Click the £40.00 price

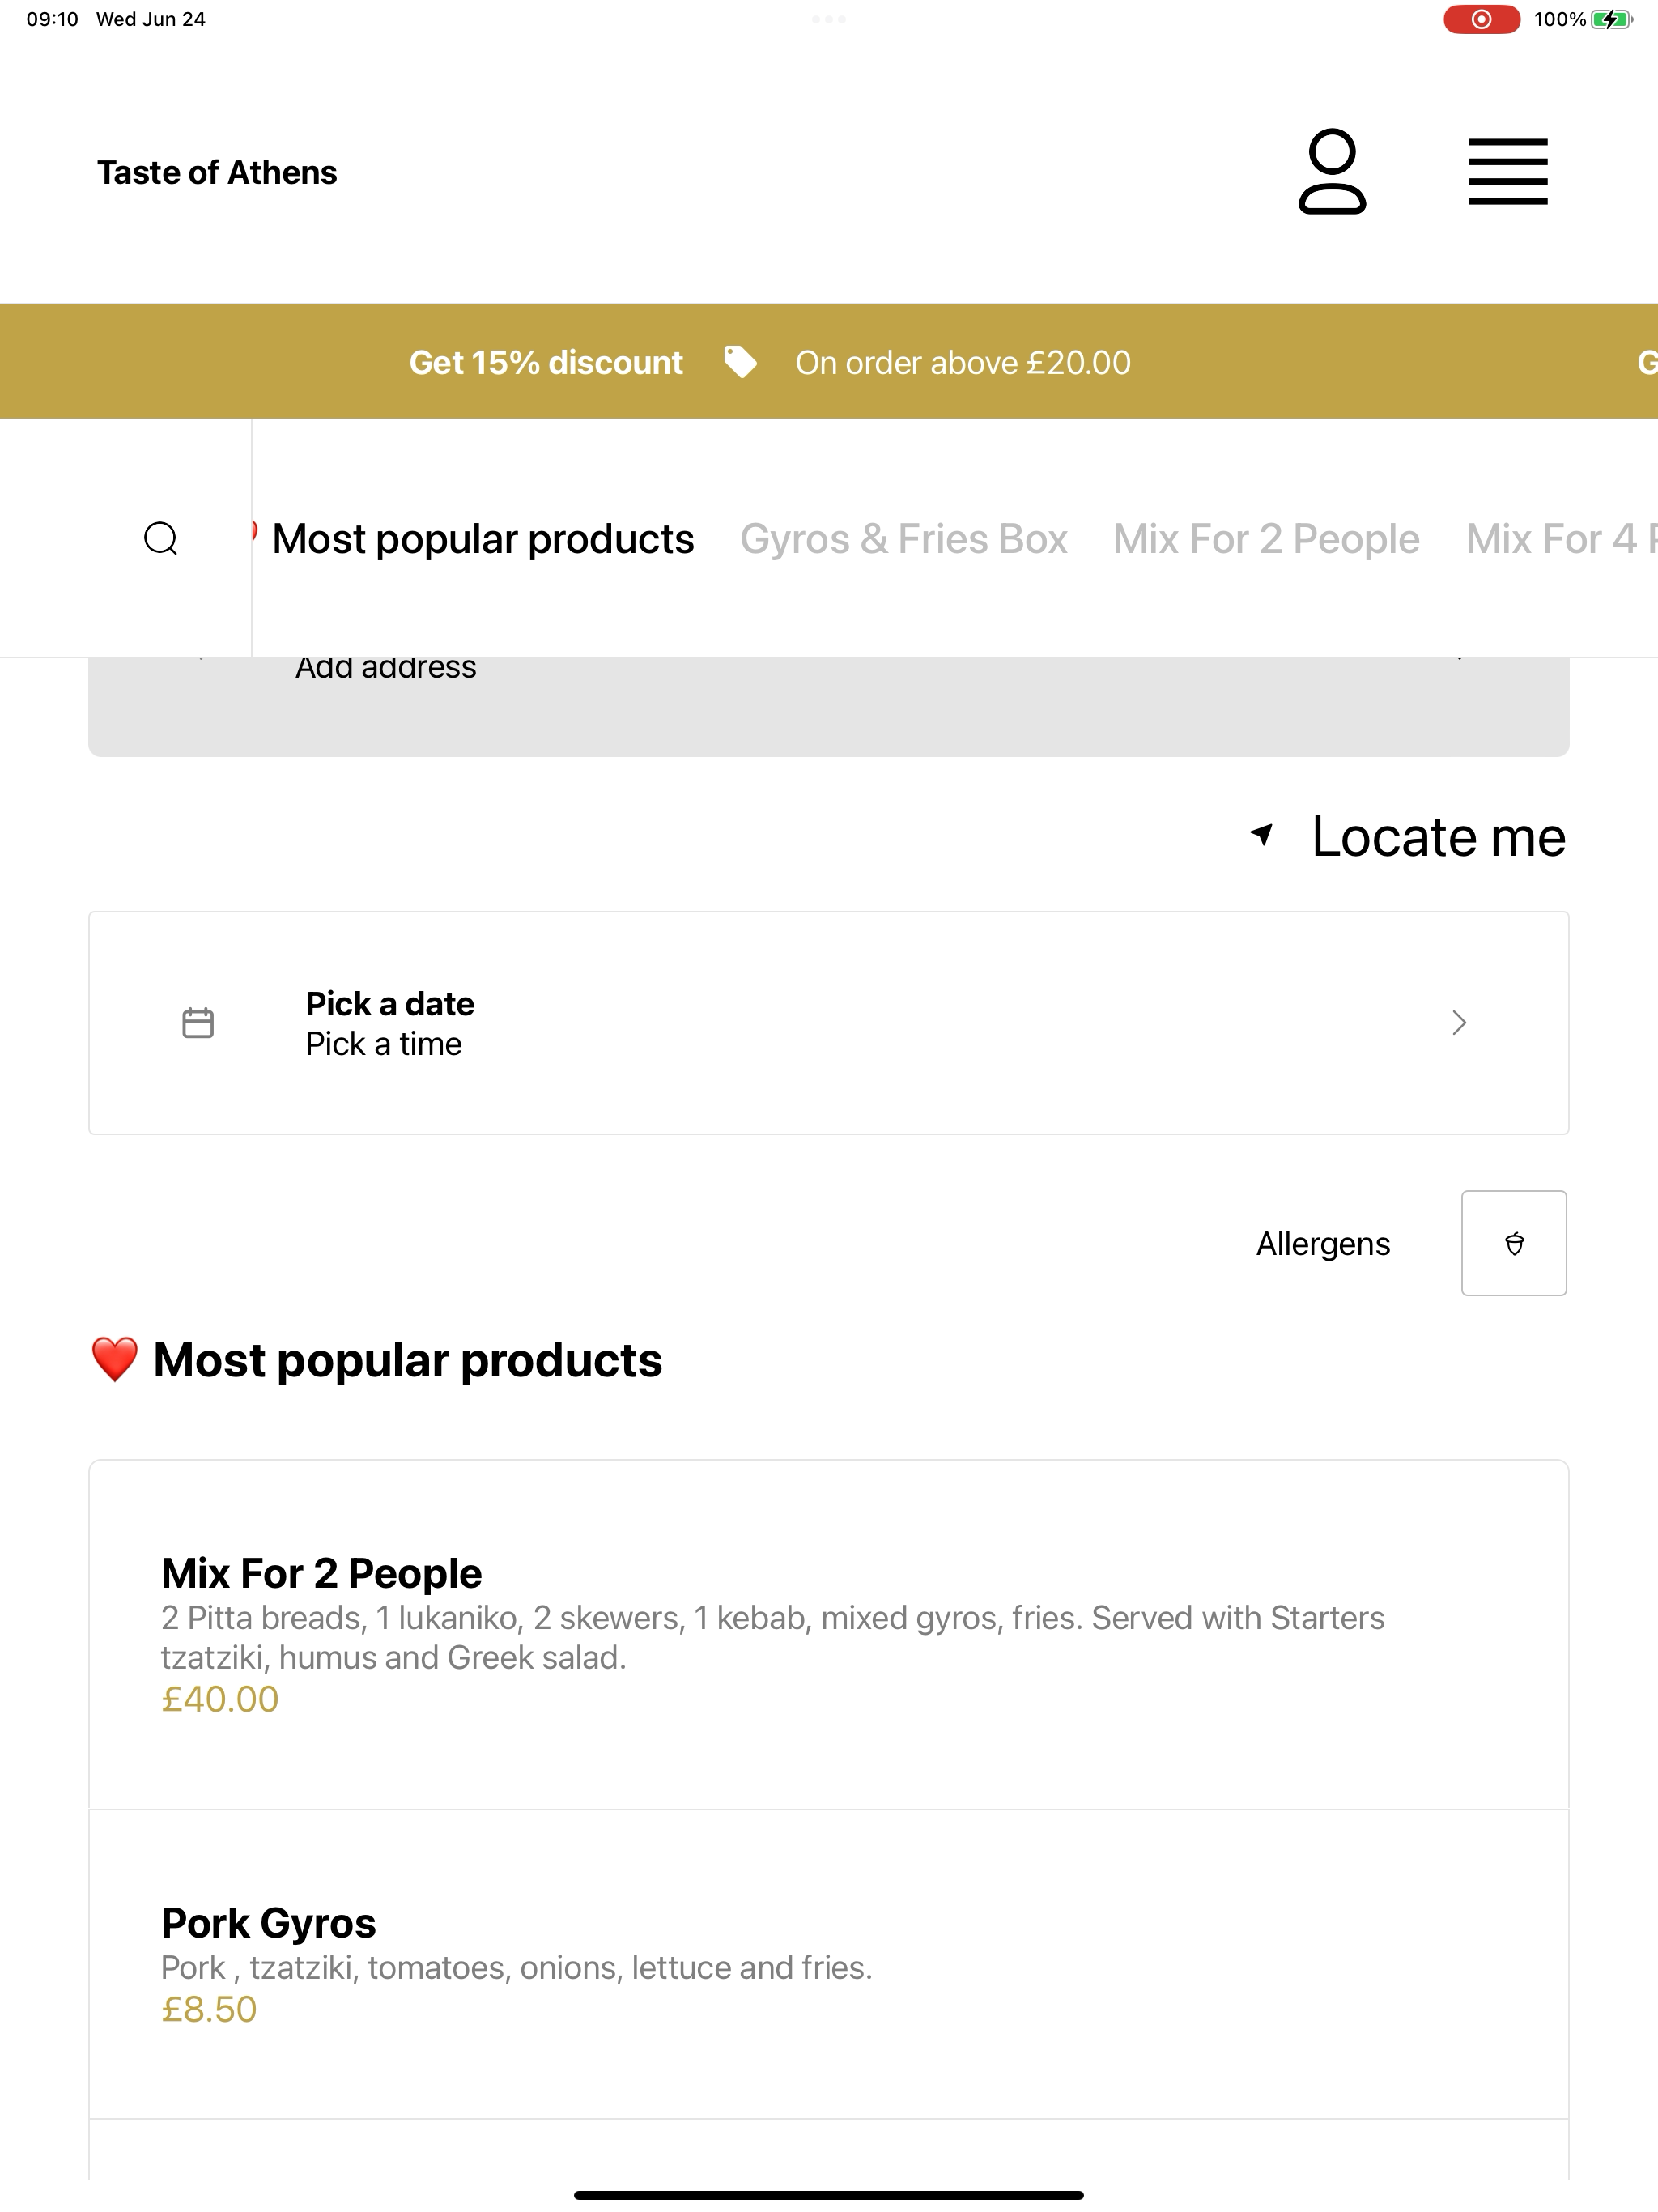tap(220, 1699)
